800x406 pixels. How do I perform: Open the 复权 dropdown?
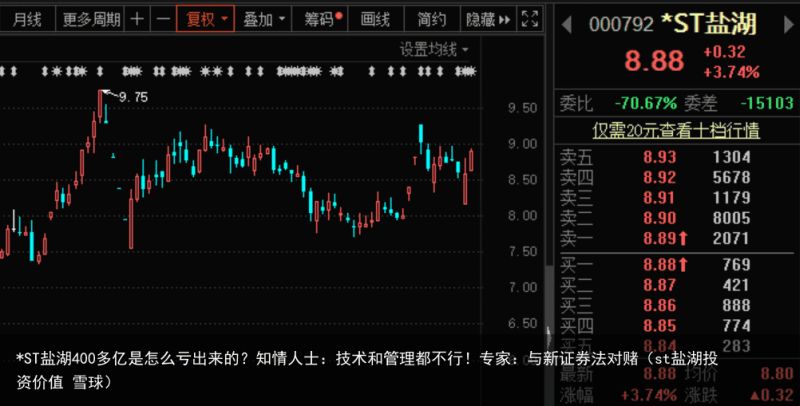(206, 19)
